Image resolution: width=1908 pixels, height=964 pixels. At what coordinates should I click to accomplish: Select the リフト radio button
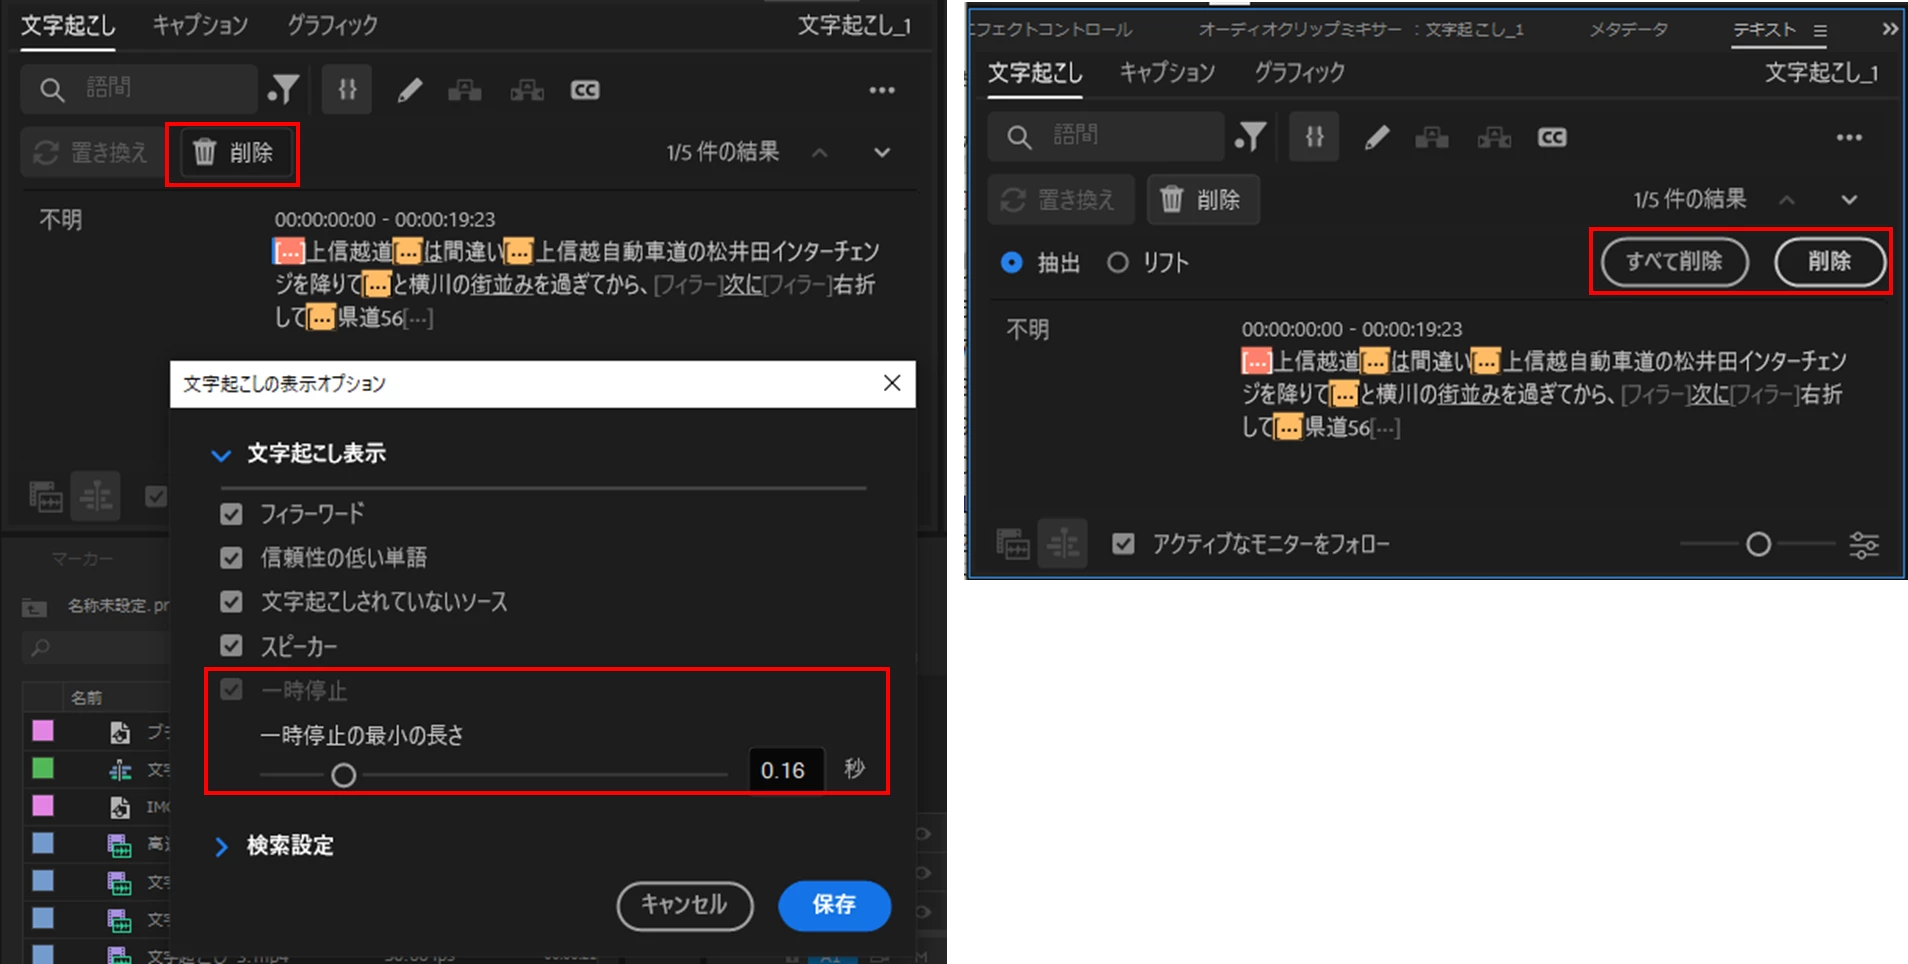tap(1118, 262)
